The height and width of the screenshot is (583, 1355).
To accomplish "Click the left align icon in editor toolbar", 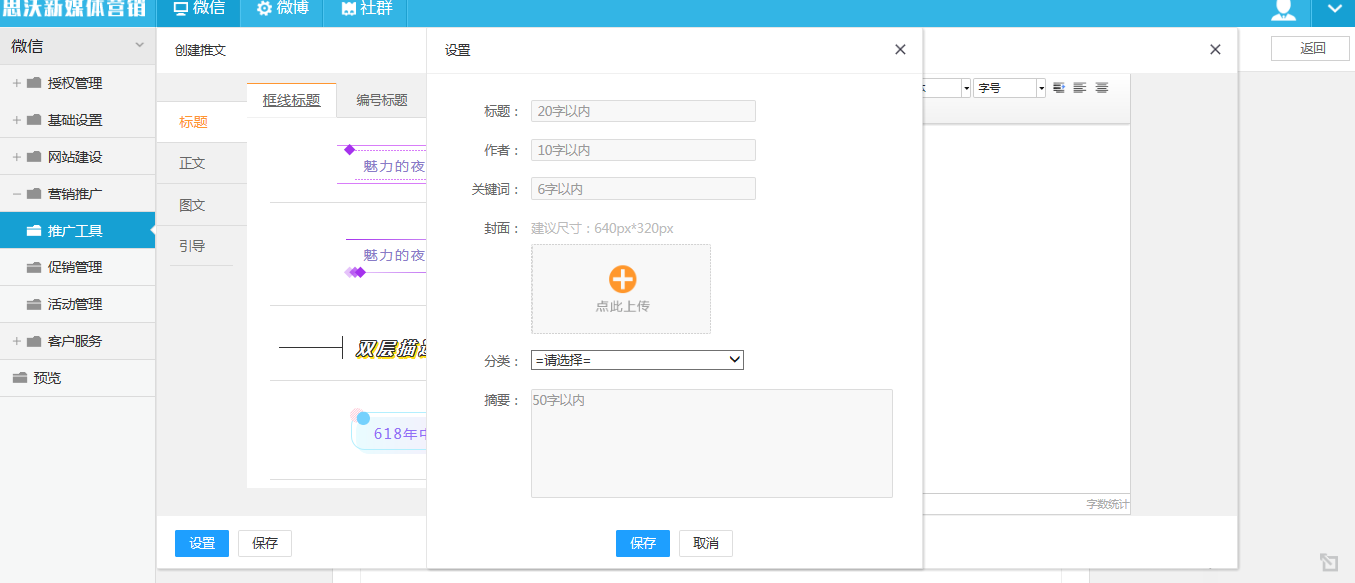I will [1080, 88].
